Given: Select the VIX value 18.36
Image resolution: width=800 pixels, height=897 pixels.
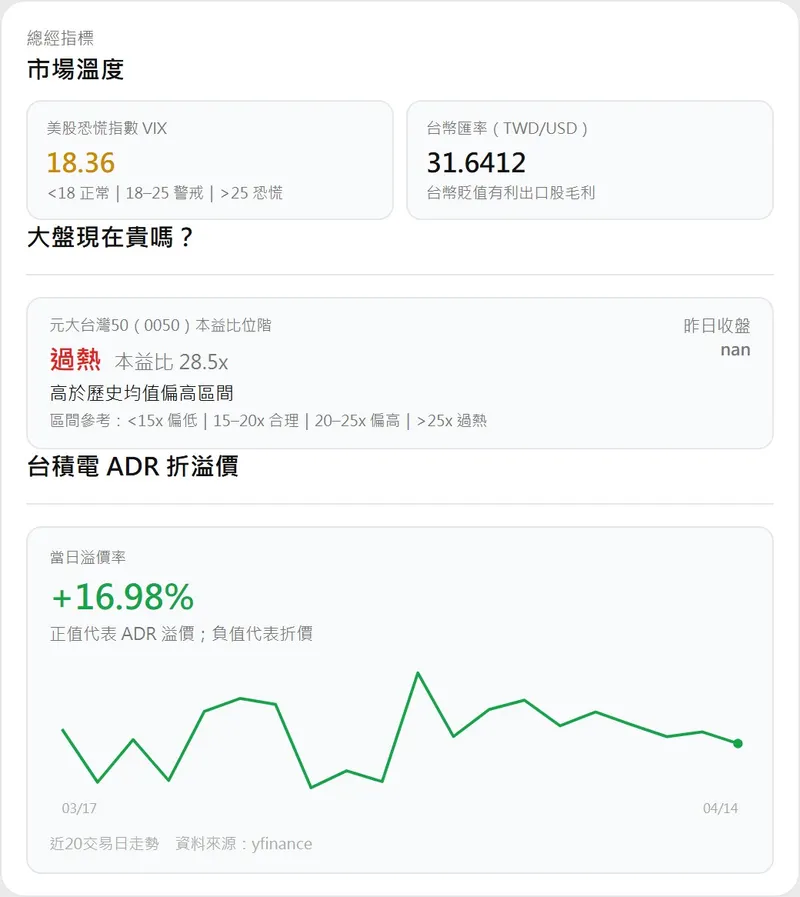Looking at the screenshot, I should [81, 162].
